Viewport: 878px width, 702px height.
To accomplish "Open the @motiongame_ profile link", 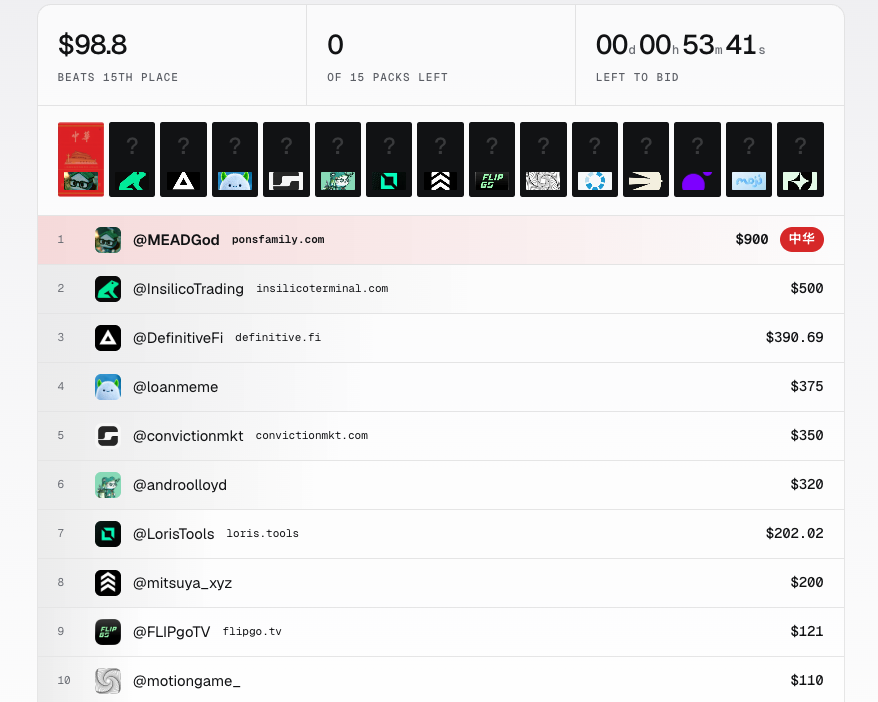I will click(186, 681).
